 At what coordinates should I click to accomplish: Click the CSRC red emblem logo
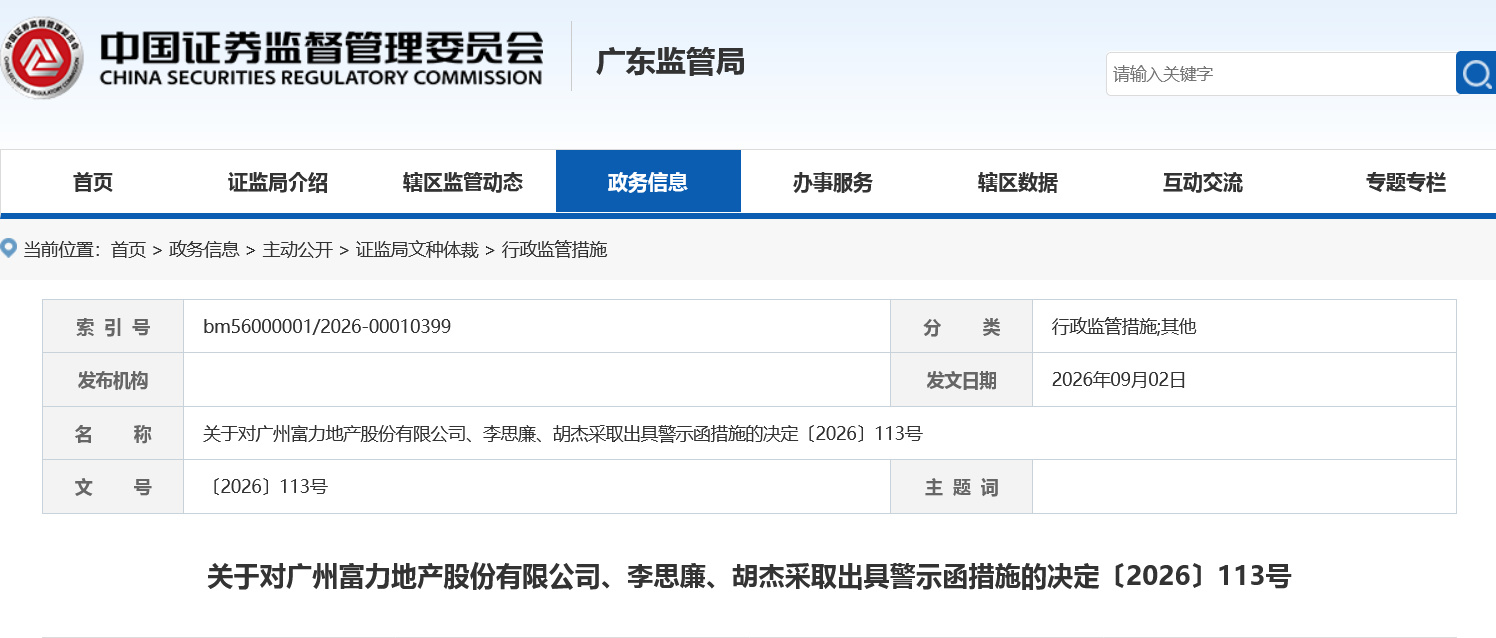pyautogui.click(x=42, y=56)
